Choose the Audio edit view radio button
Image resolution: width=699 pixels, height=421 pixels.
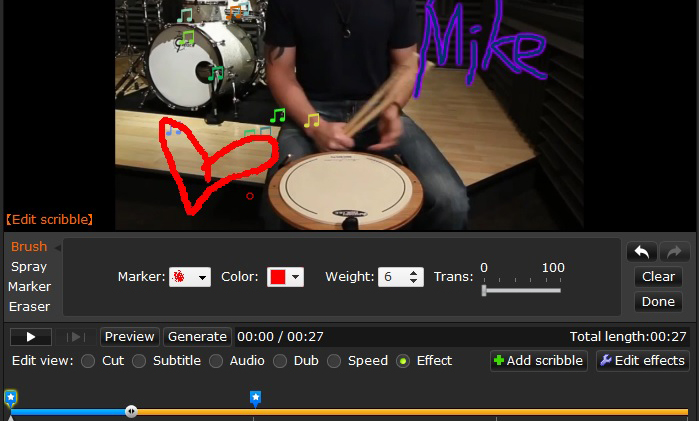(216, 361)
